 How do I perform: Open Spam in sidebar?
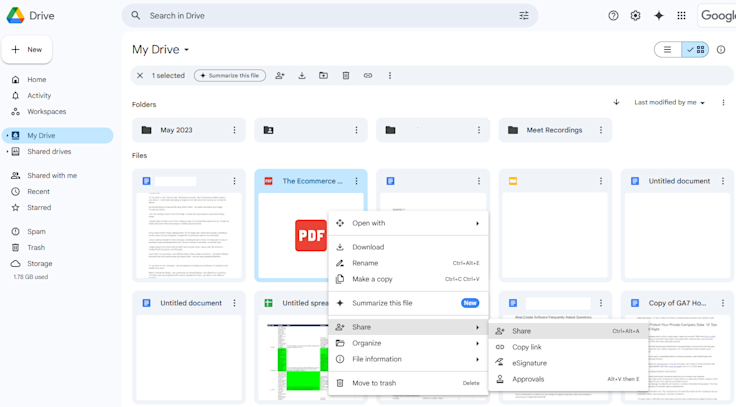pyautogui.click(x=36, y=231)
